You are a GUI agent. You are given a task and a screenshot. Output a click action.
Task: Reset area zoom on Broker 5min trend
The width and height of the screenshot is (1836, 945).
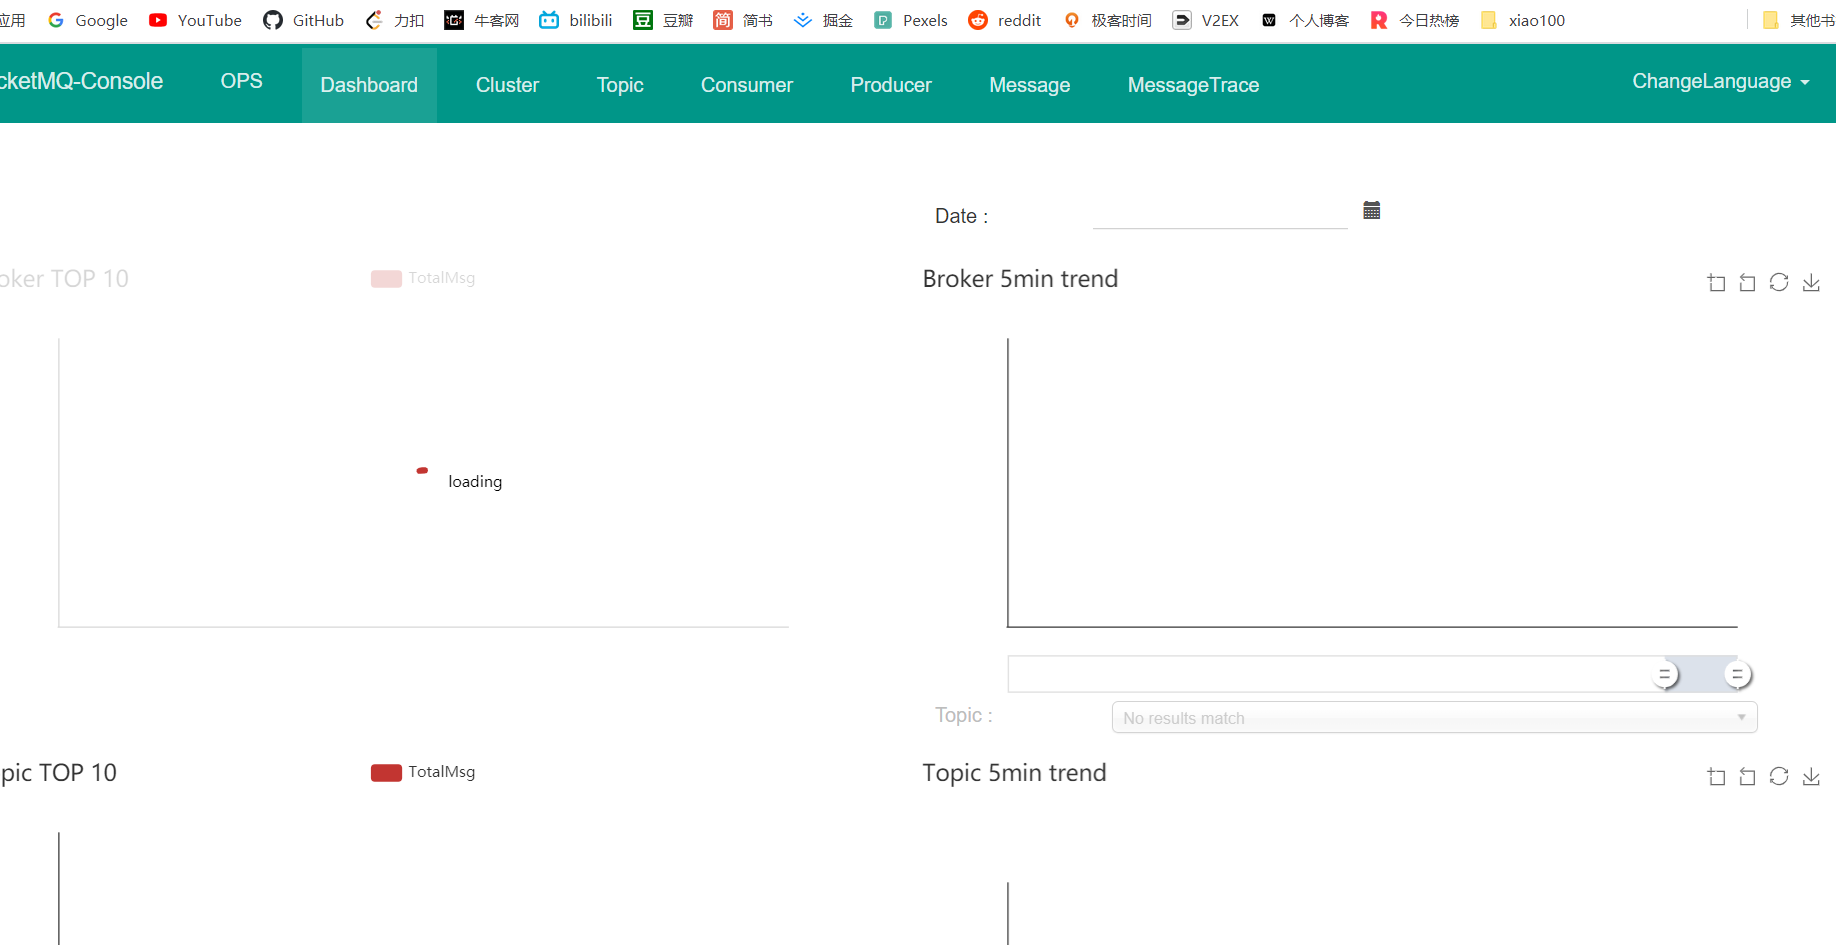[1747, 283]
